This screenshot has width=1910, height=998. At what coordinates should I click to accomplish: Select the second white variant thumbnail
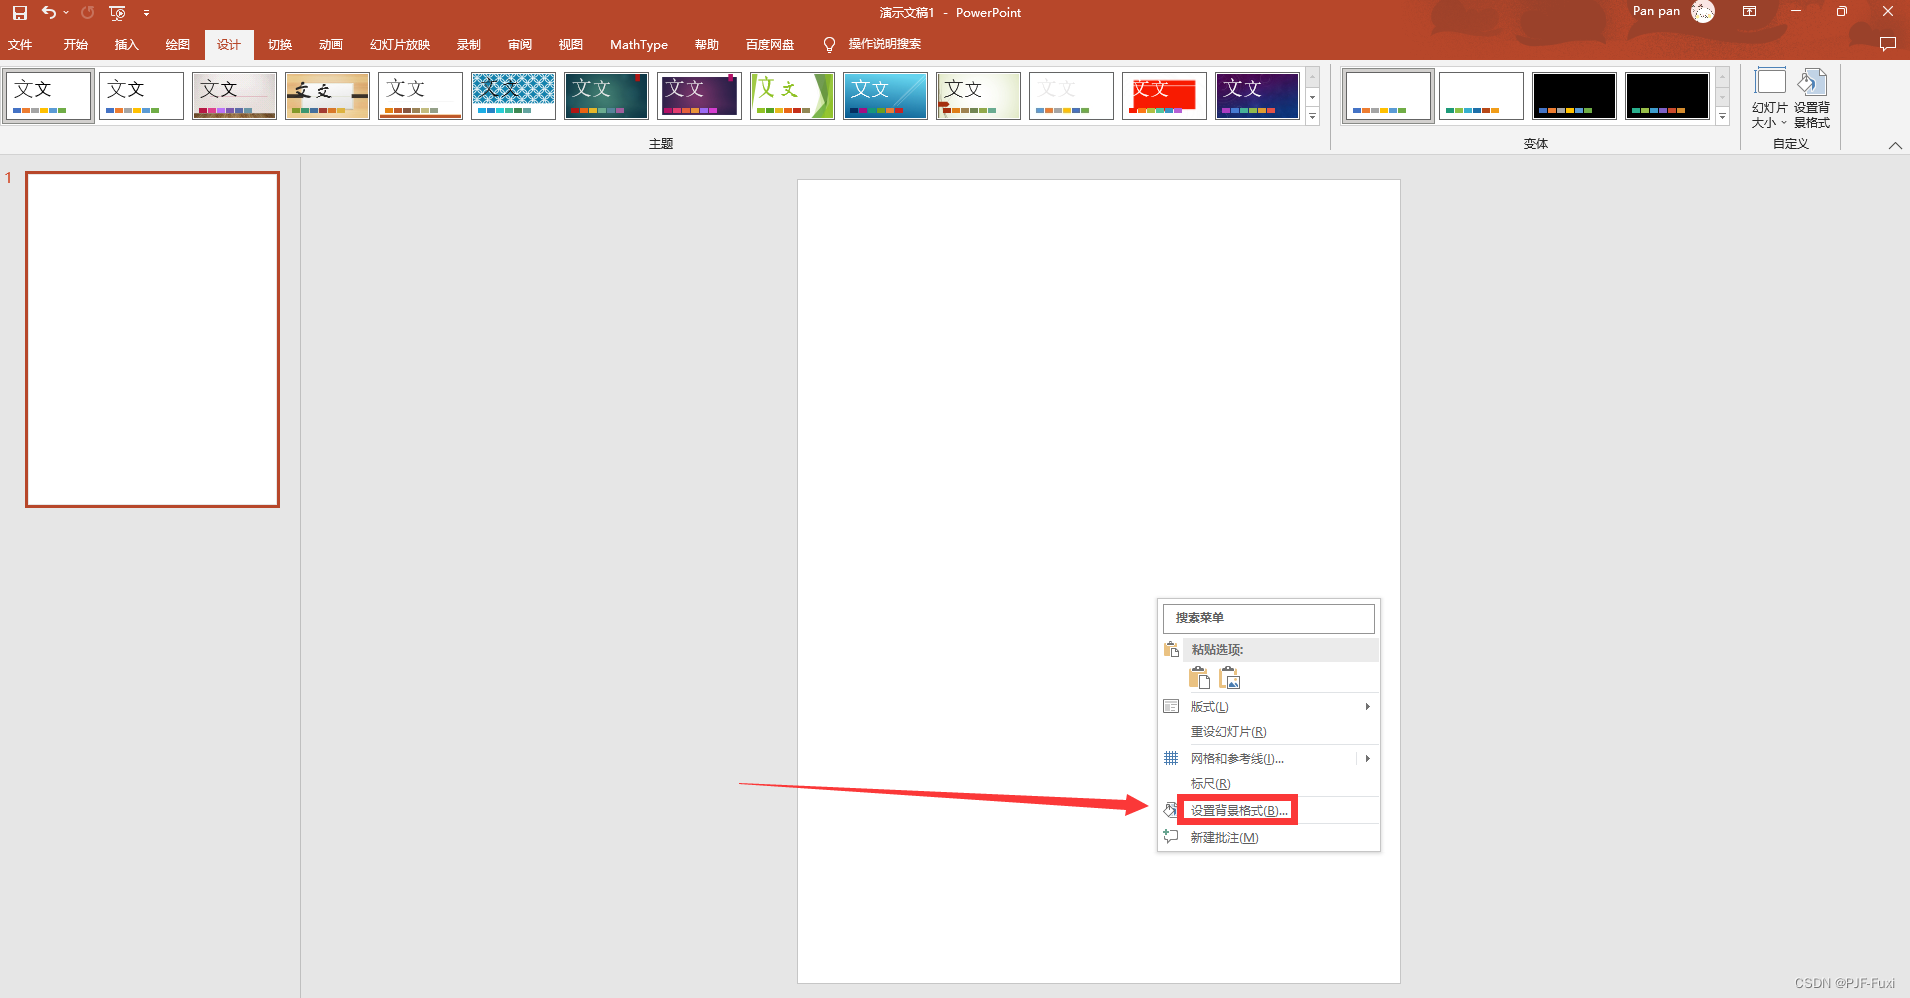1481,96
